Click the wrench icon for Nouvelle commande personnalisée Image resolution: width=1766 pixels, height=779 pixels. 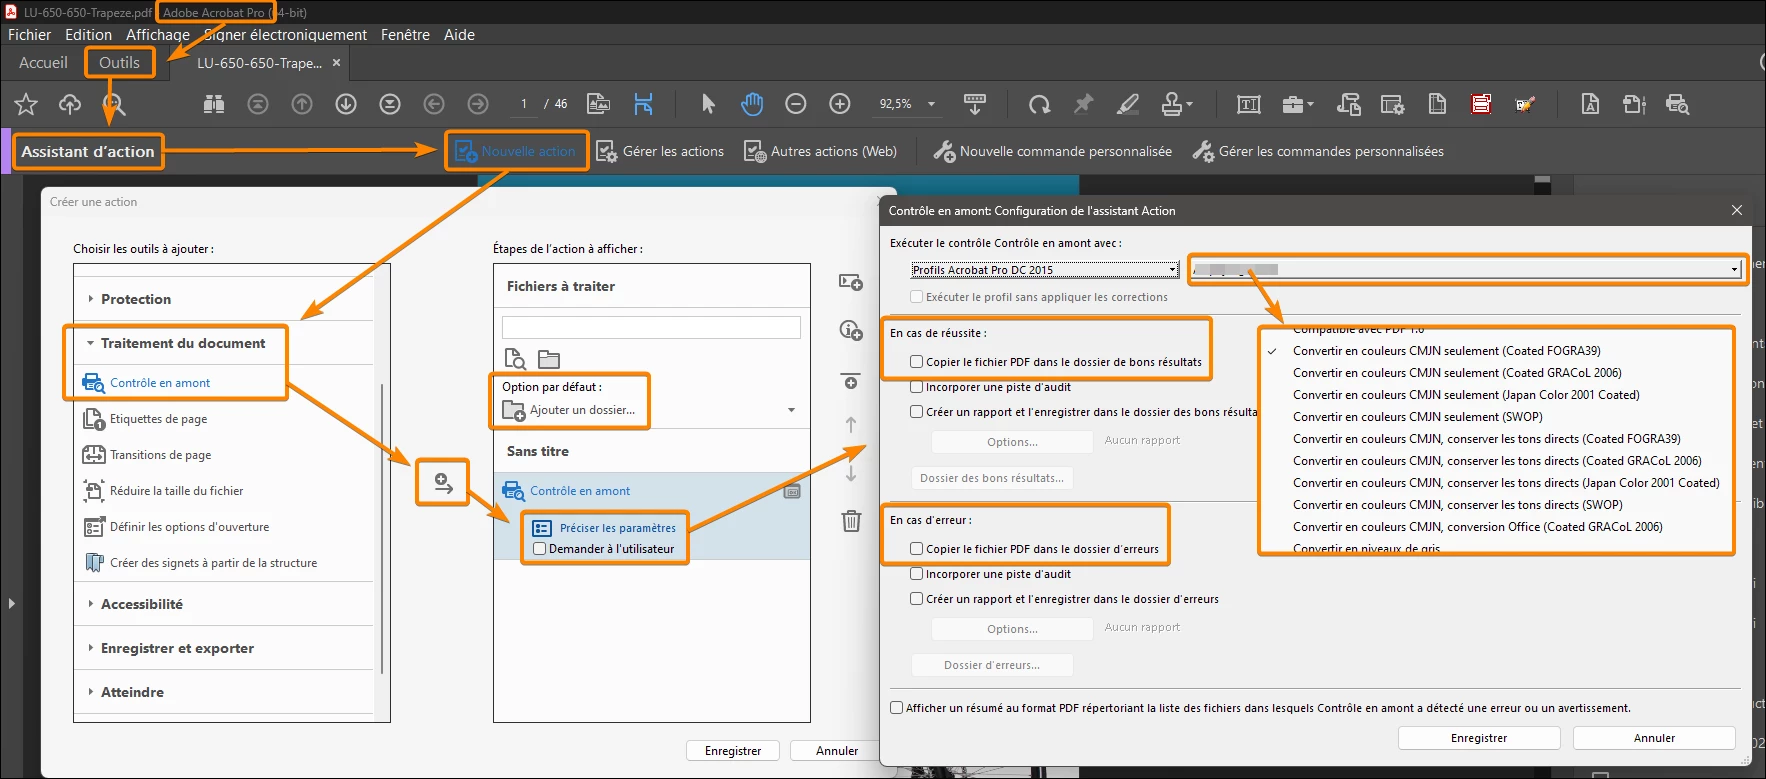tap(944, 151)
